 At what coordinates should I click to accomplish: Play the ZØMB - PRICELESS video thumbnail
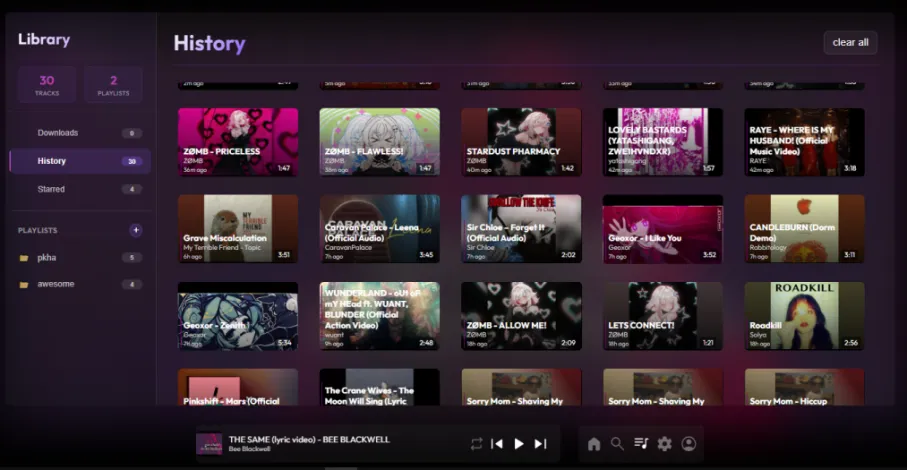click(238, 142)
